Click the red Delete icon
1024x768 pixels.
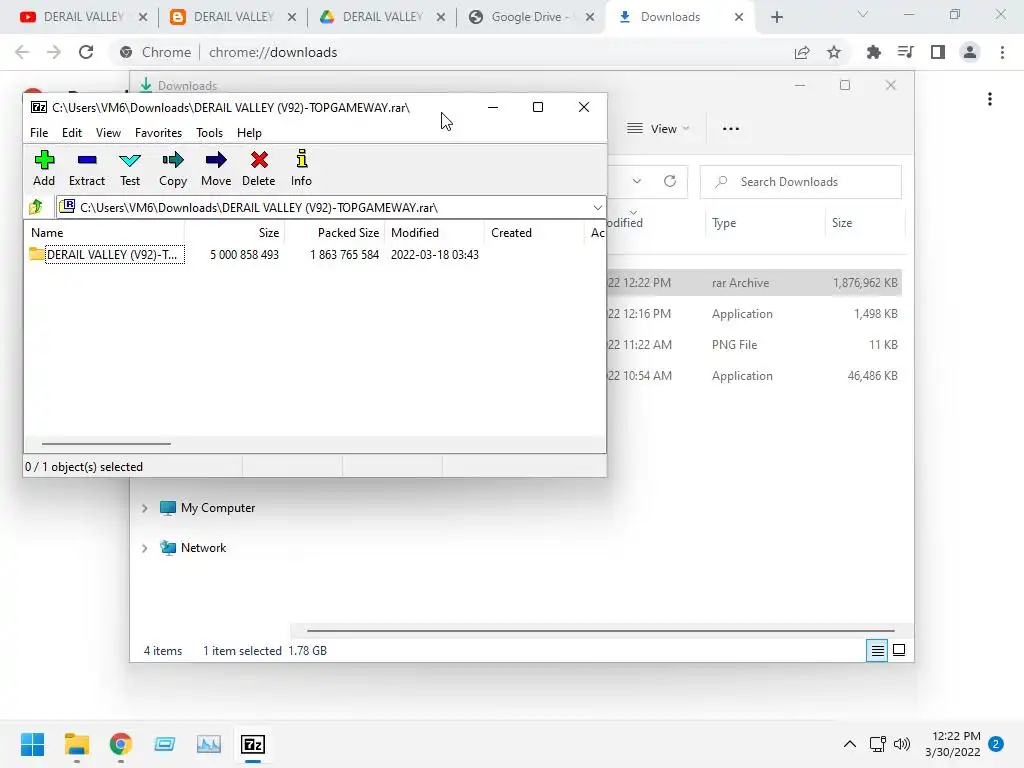(x=259, y=168)
